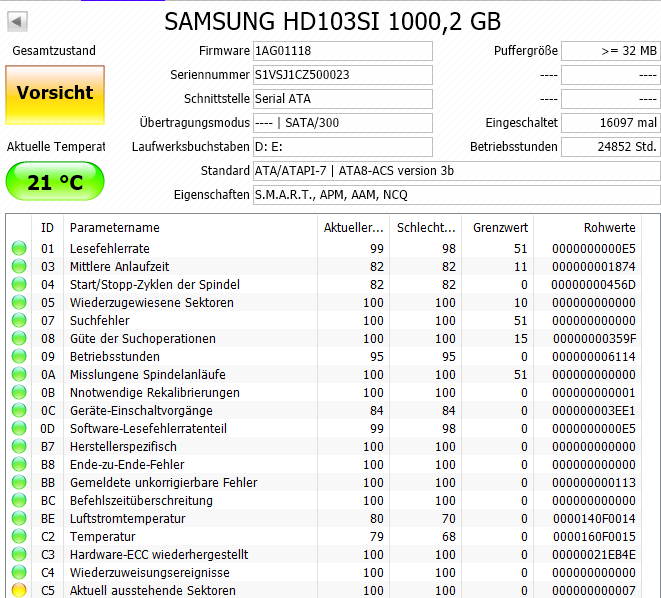Select raw value 00000021EB4E
Image resolution: width=661 pixels, height=598 pixels.
[x=594, y=555]
